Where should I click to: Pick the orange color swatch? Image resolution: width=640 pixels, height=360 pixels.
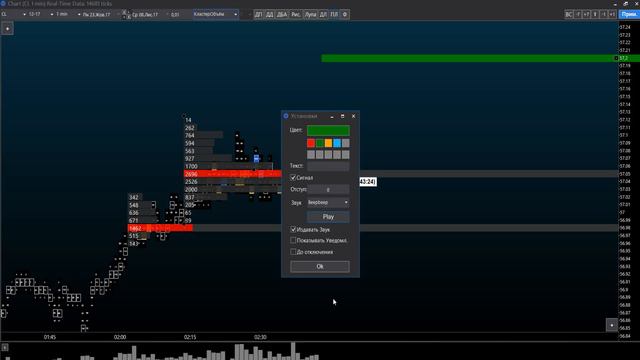(328, 143)
